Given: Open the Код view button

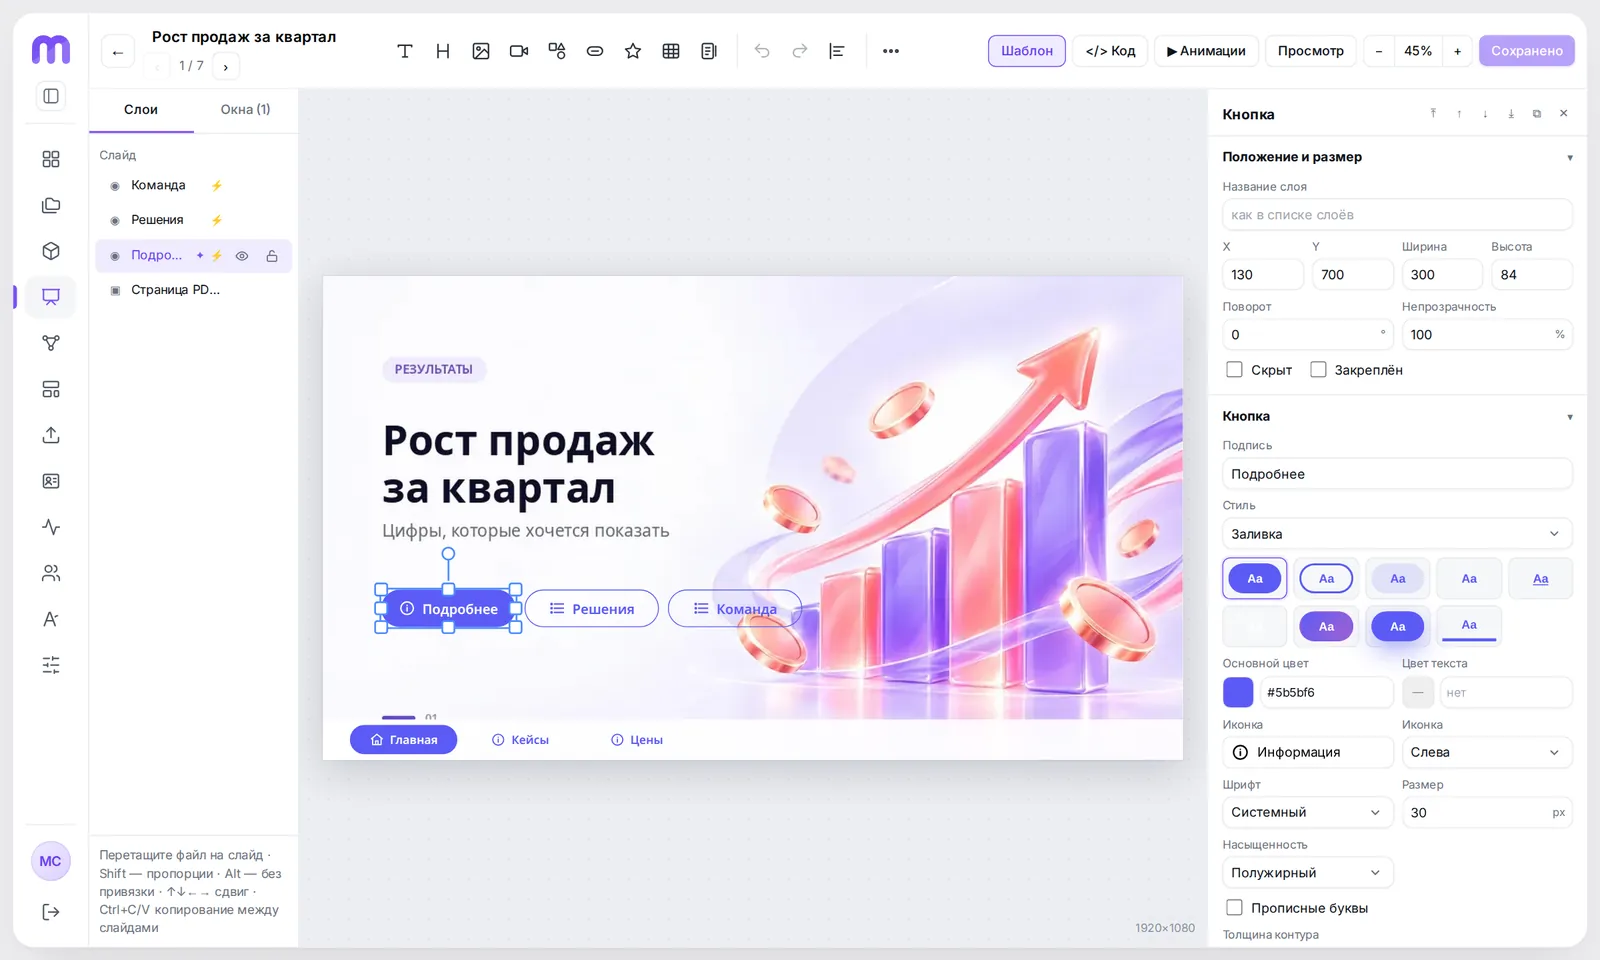Looking at the screenshot, I should coord(1110,51).
